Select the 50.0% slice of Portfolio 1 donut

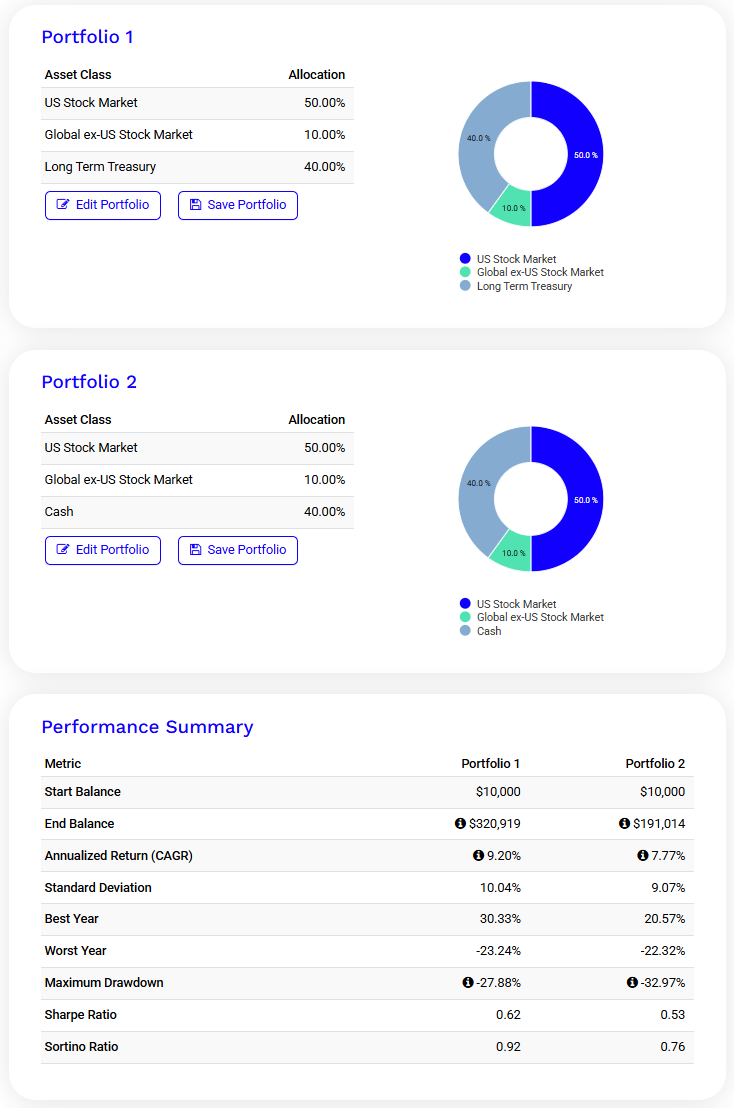point(580,155)
